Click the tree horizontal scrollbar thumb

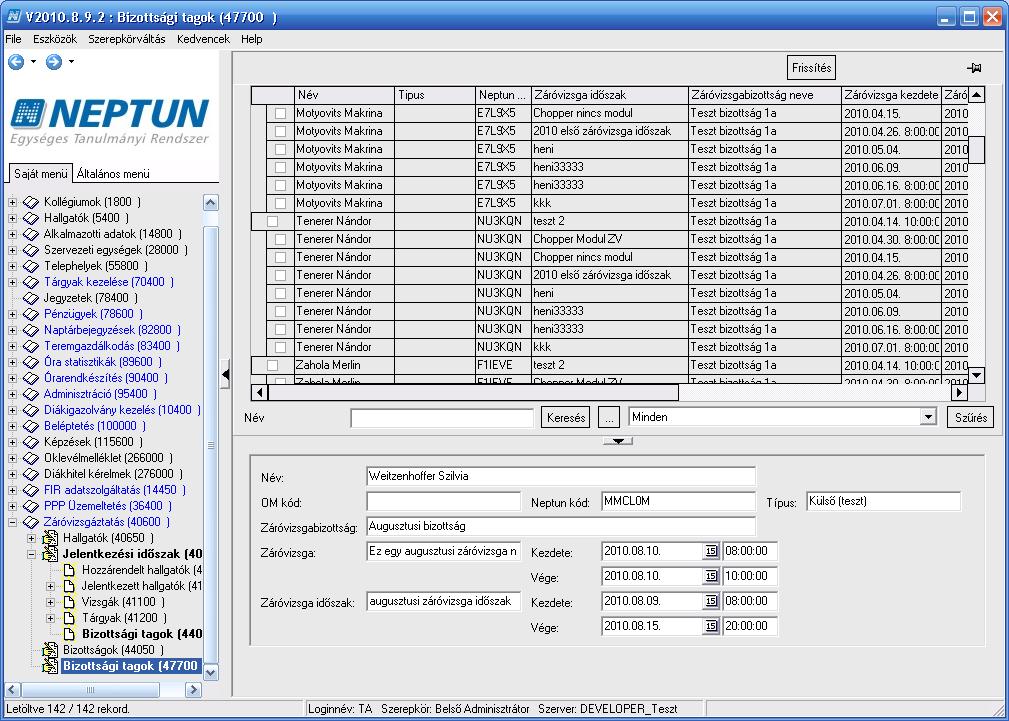point(91,689)
